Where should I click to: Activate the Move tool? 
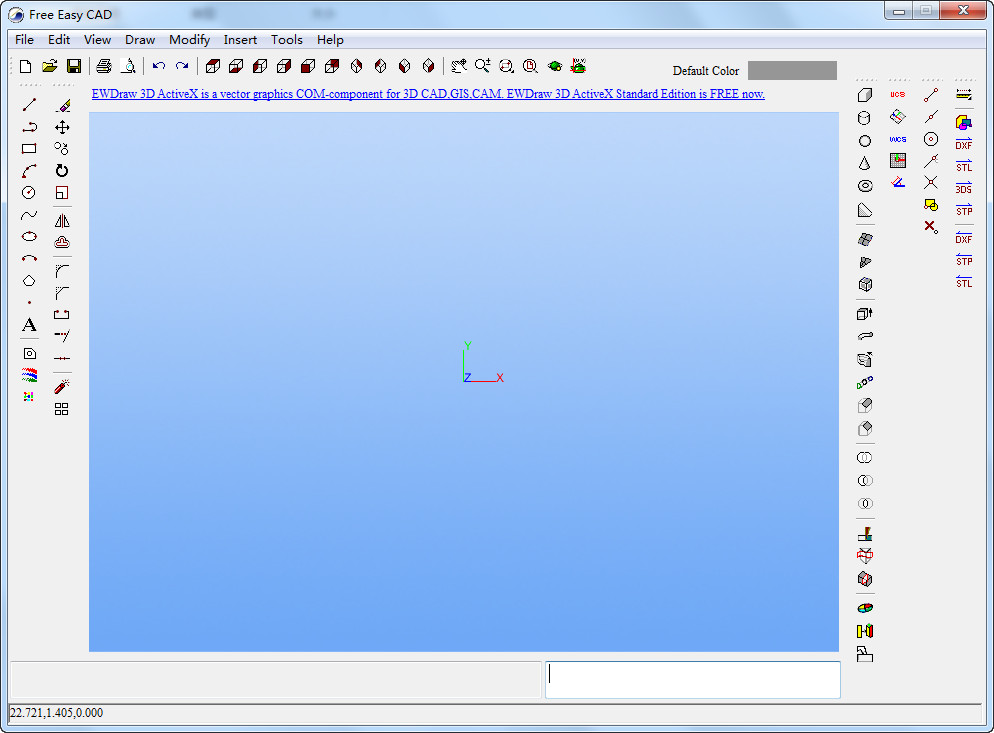click(62, 127)
